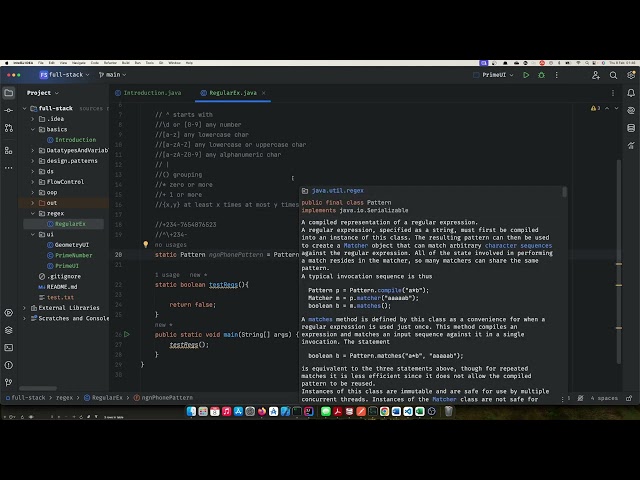Image resolution: width=640 pixels, height=480 pixels.
Task: Open Finder from the Dock
Action: [x=191, y=411]
